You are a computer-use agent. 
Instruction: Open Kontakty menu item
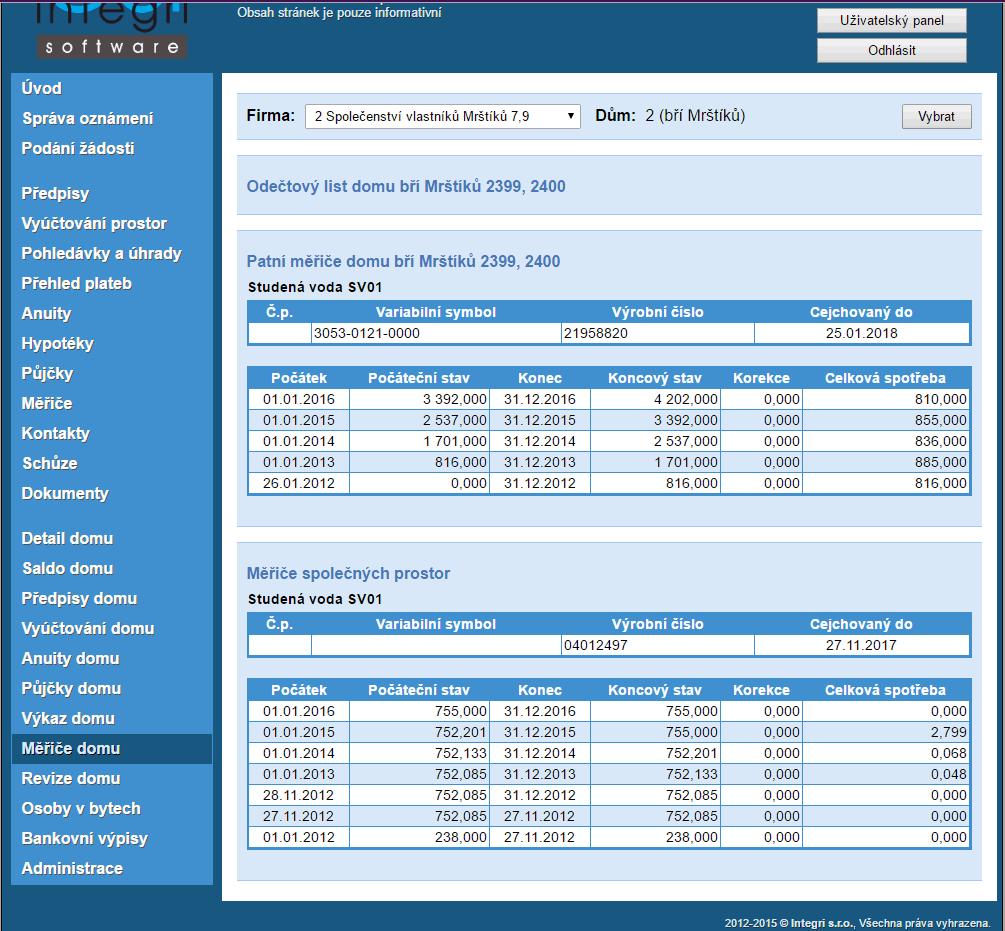click(x=56, y=434)
